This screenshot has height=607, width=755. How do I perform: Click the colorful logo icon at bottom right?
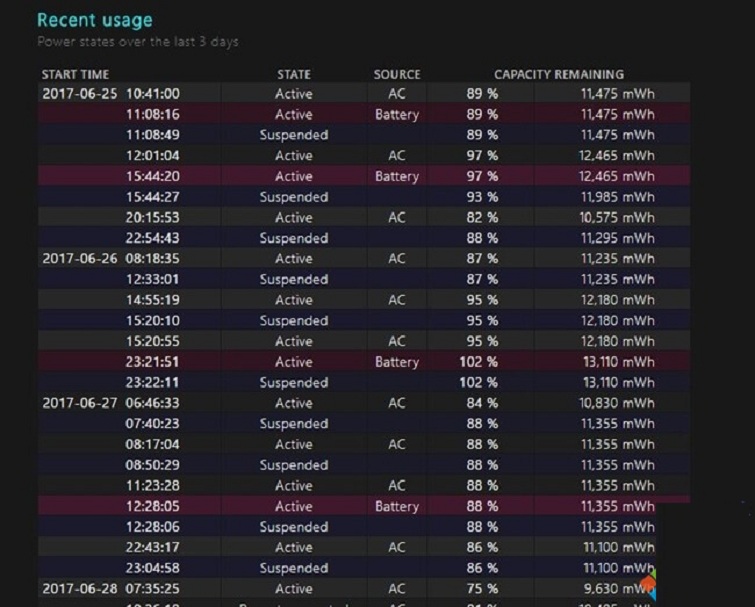(x=648, y=583)
